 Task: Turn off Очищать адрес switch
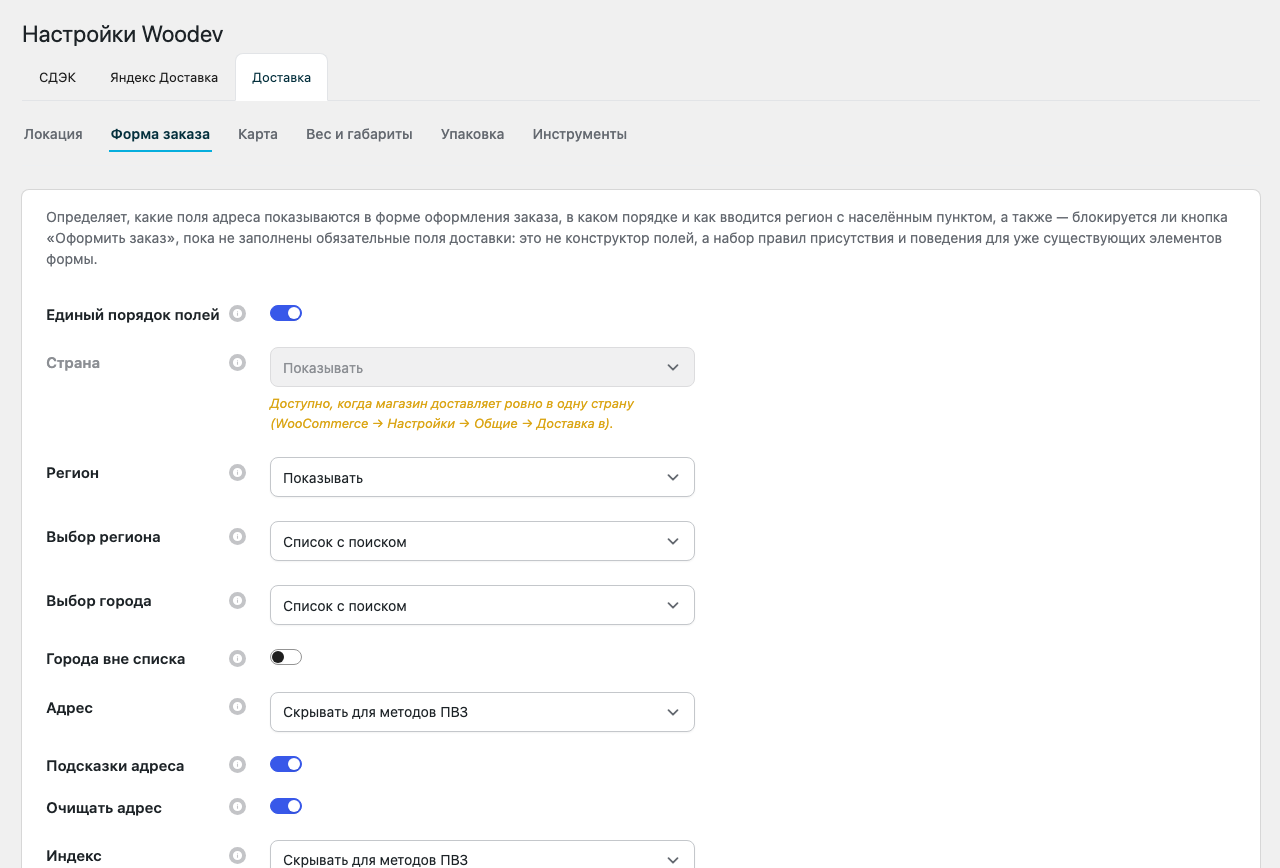click(x=286, y=806)
